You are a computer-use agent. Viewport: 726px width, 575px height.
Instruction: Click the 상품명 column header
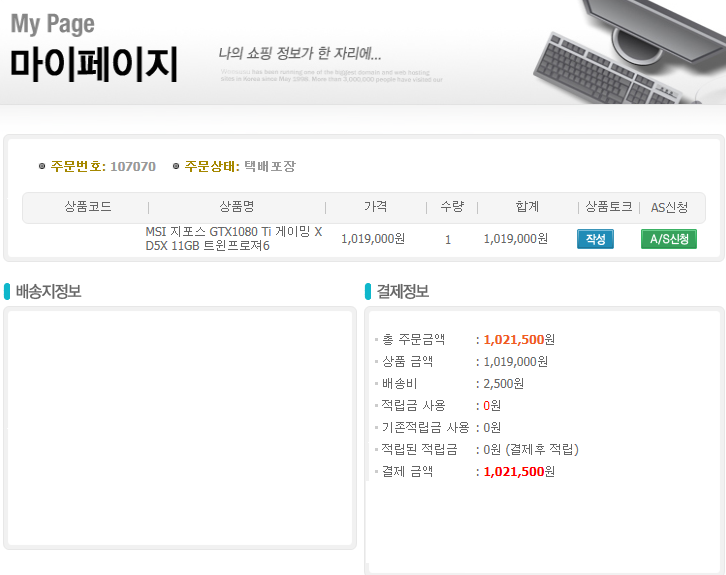point(237,207)
